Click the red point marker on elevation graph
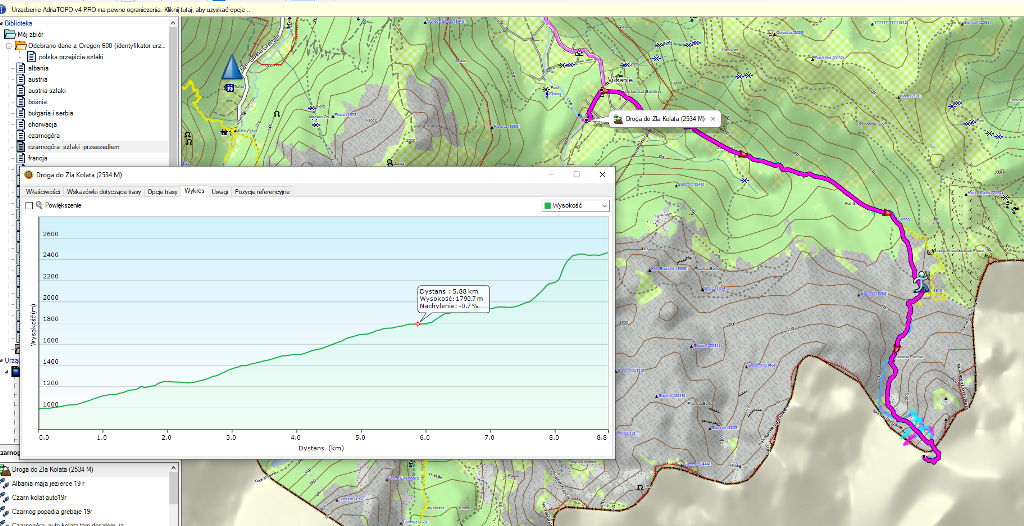Image resolution: width=1024 pixels, height=526 pixels. [417, 324]
